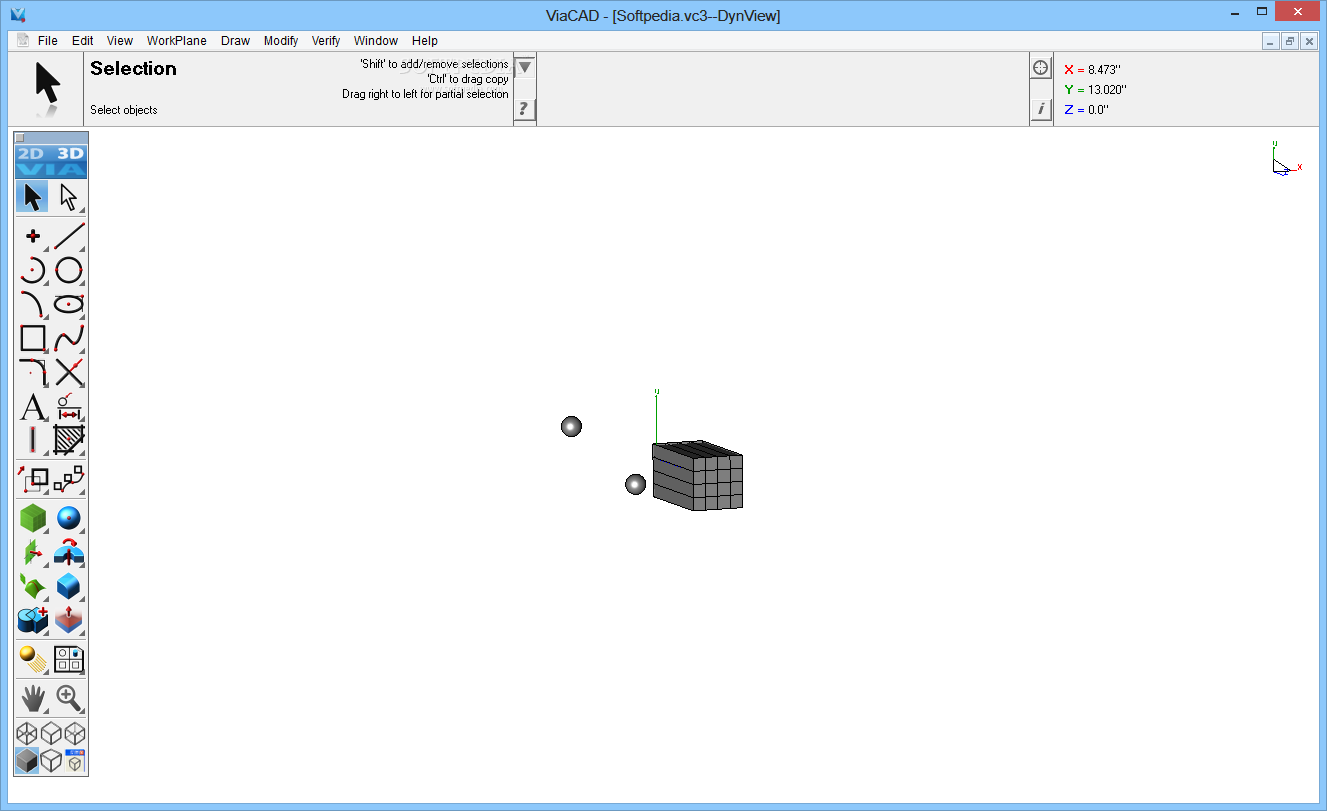Choose the vertical center-line tool
This screenshot has width=1327, height=811.
(x=33, y=440)
